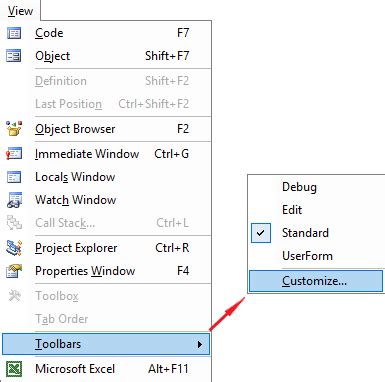
Task: Click the Alt+F11 shortcut text
Action: click(x=169, y=369)
